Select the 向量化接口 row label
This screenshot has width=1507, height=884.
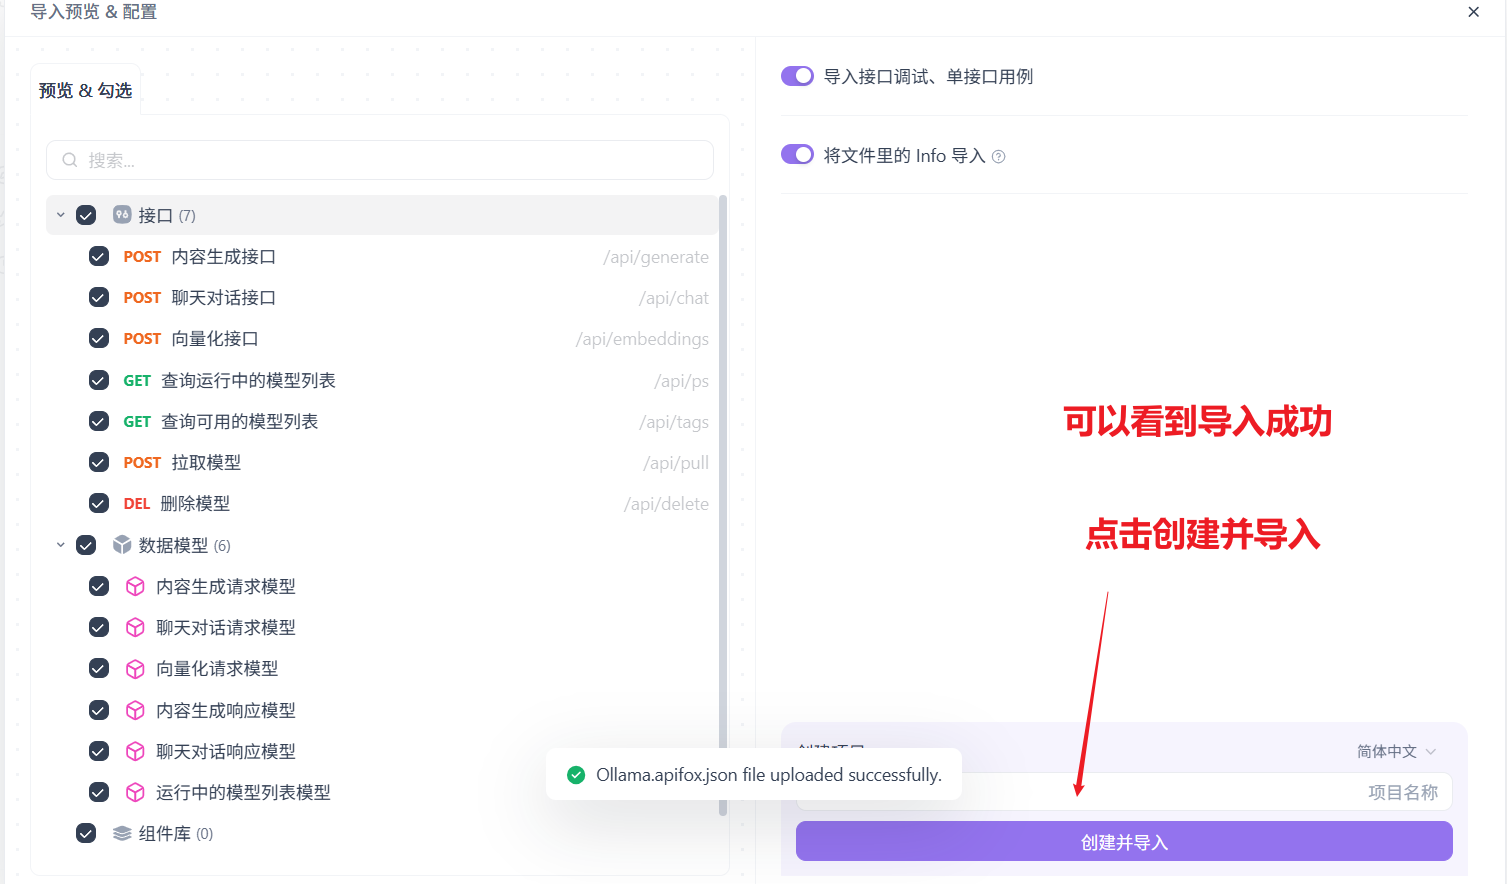215,339
